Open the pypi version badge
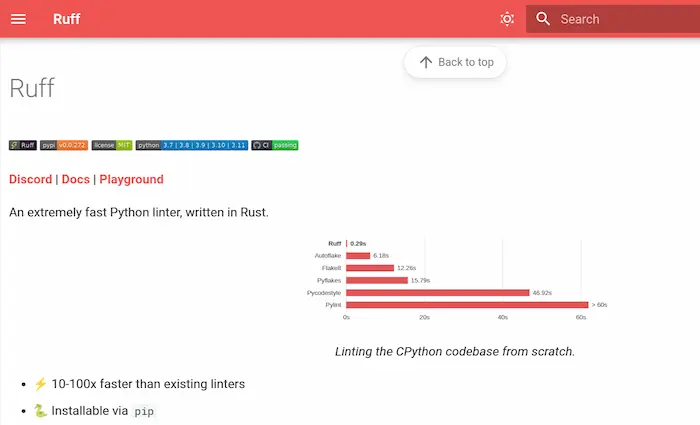Screen dimensions: 700x425 [64, 145]
